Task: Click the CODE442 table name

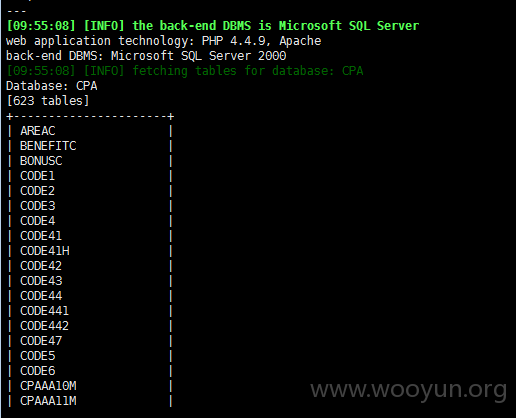Action: pyautogui.click(x=44, y=326)
